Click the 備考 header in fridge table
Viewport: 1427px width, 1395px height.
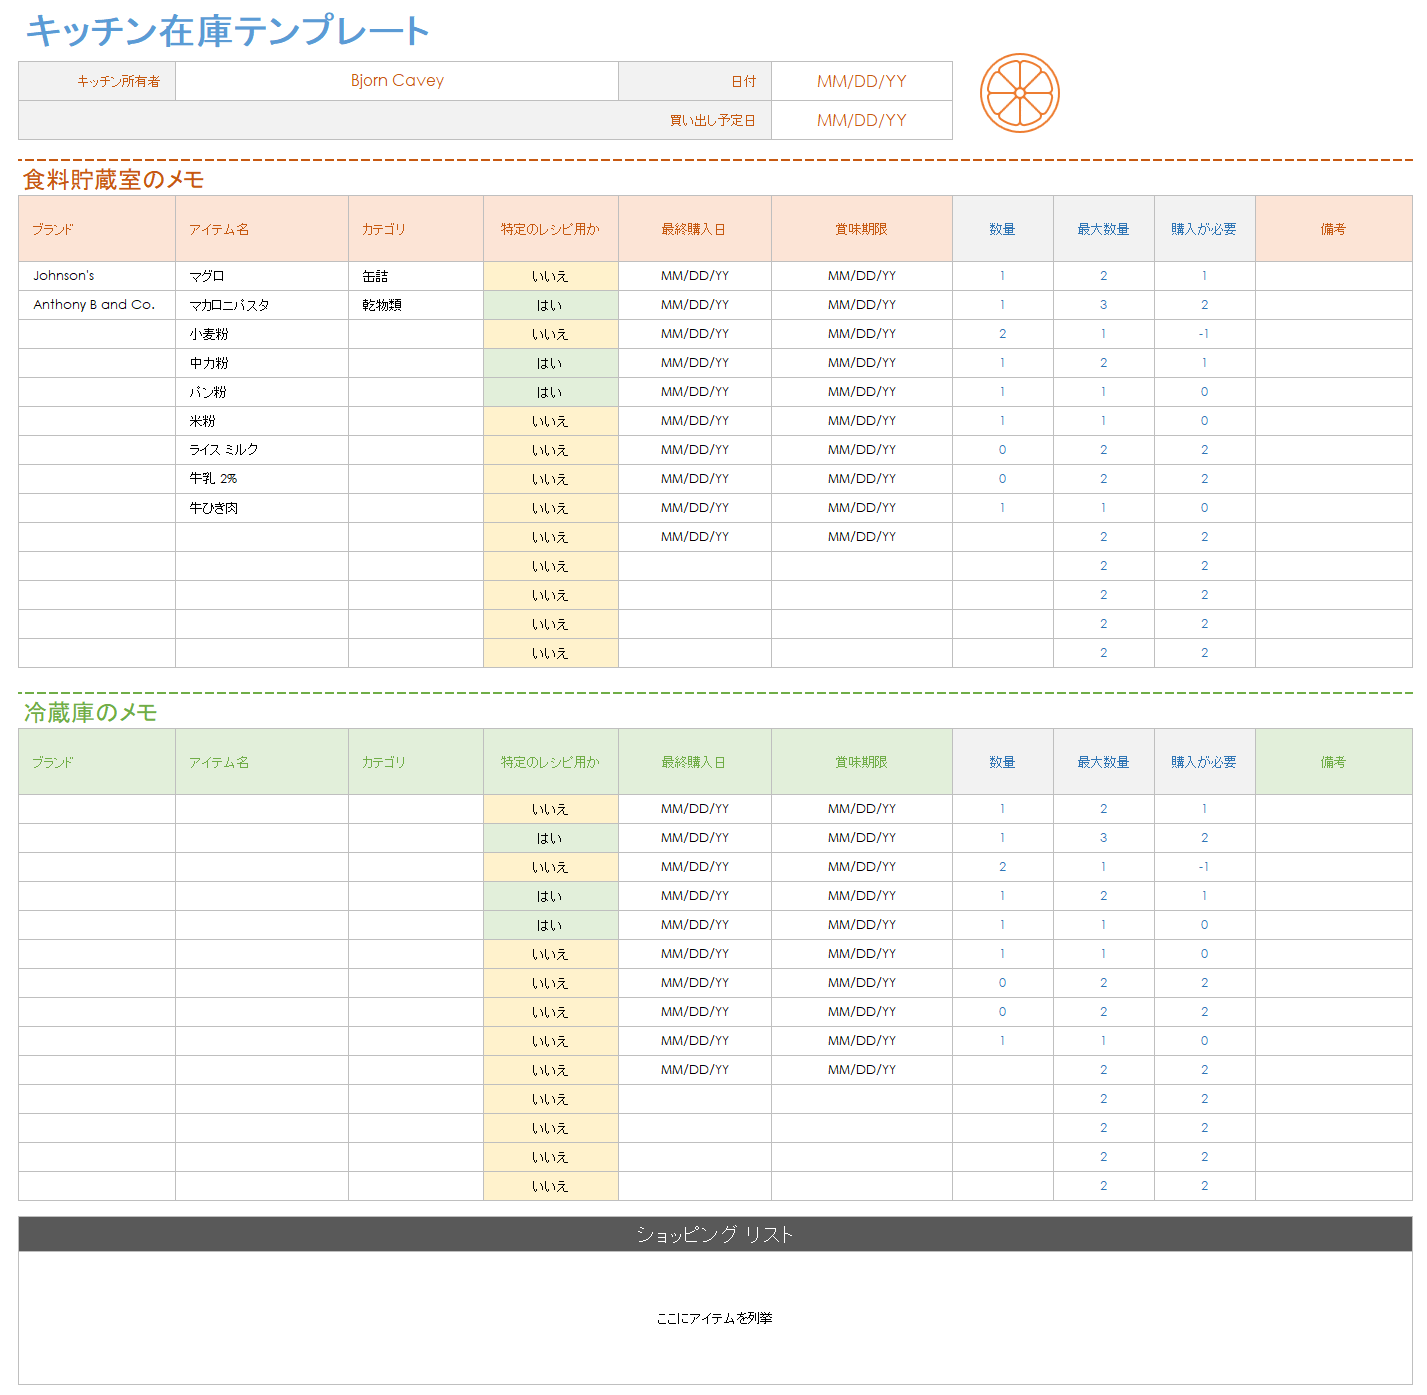1334,762
